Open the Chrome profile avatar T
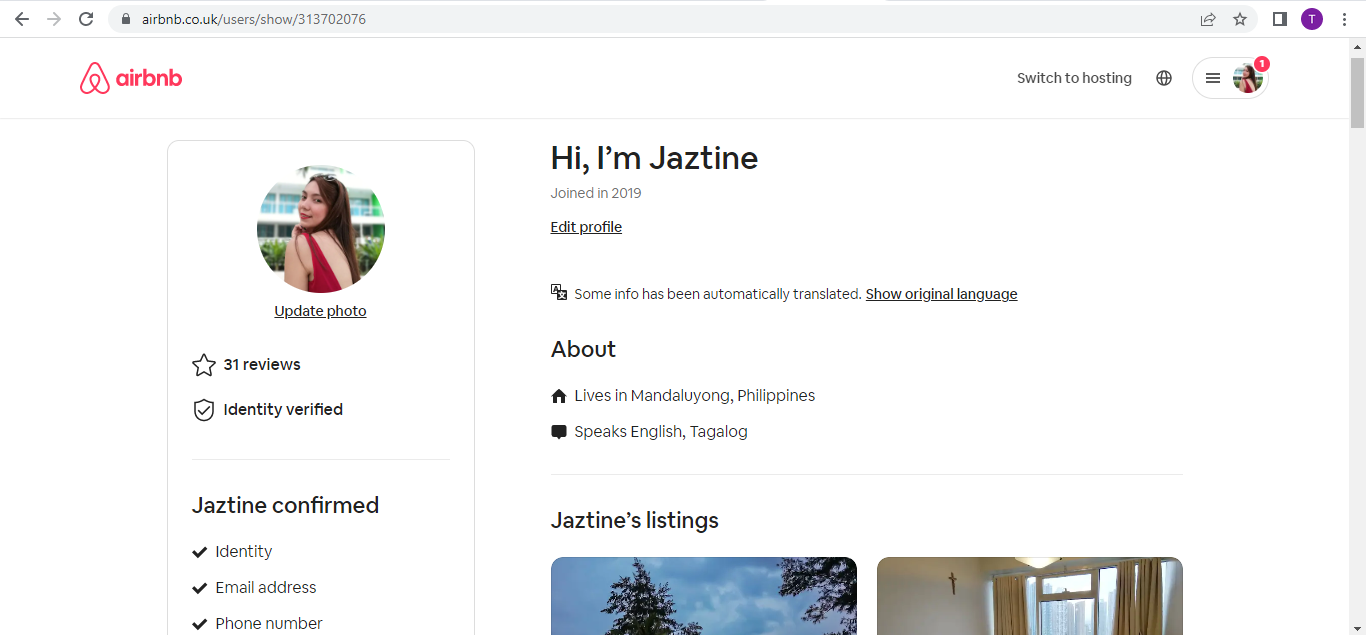1366x635 pixels. click(x=1312, y=19)
